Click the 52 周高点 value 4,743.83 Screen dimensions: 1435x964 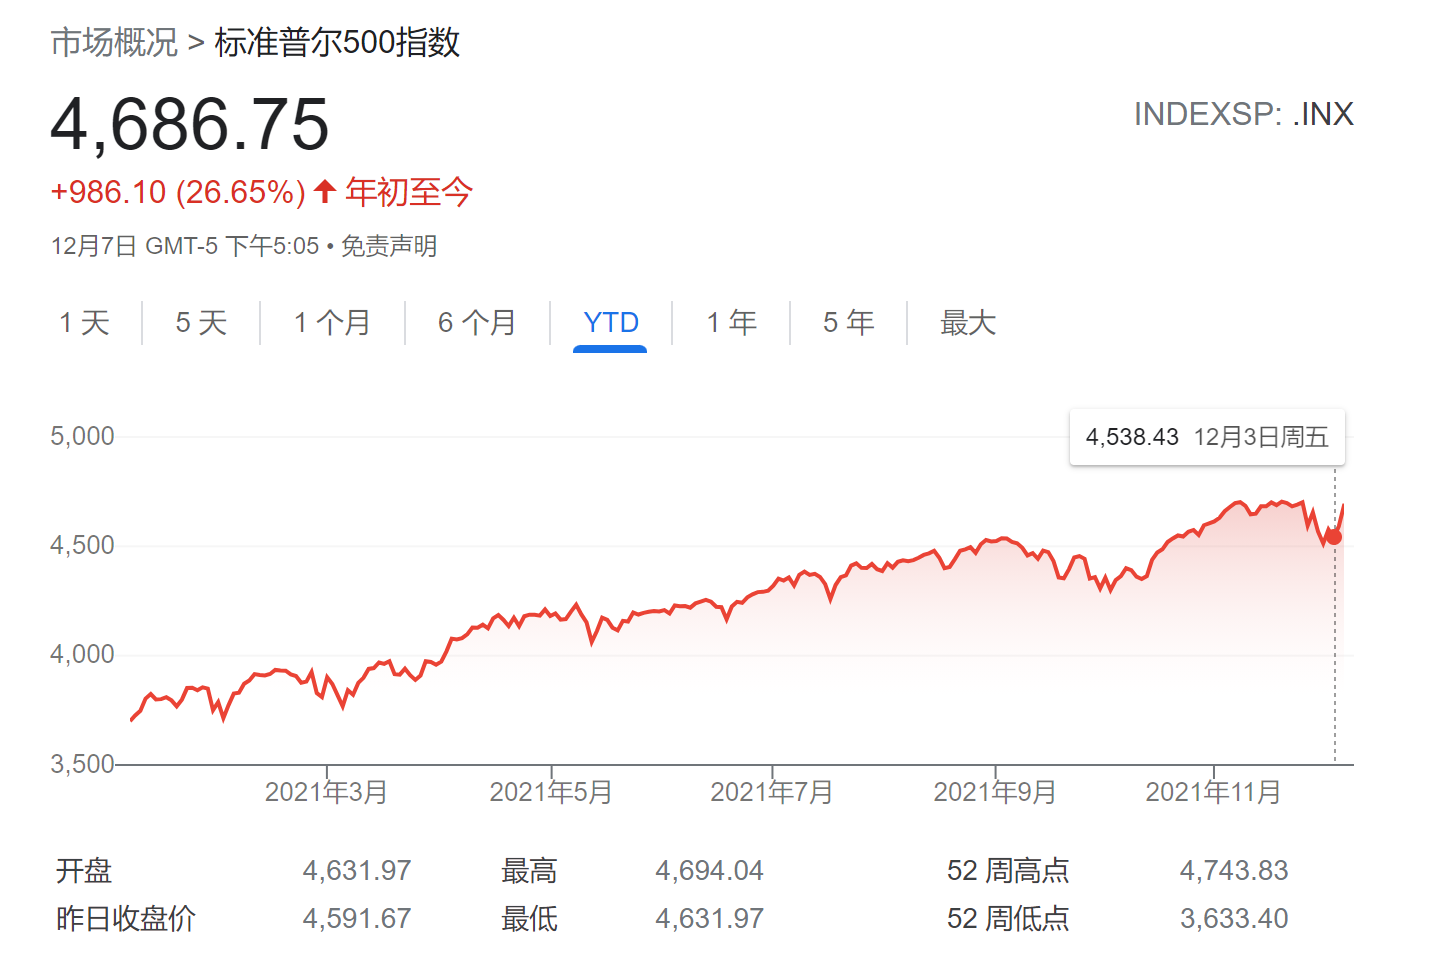click(1234, 870)
